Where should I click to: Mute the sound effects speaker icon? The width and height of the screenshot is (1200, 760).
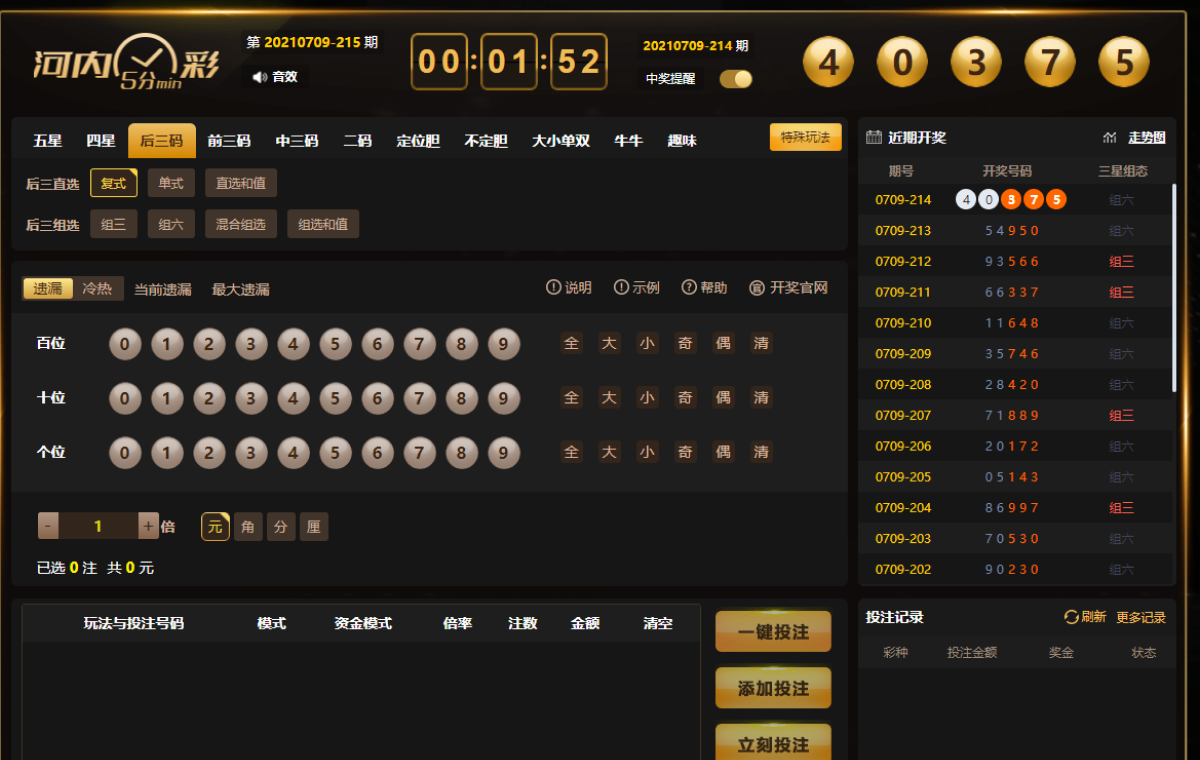pos(260,77)
